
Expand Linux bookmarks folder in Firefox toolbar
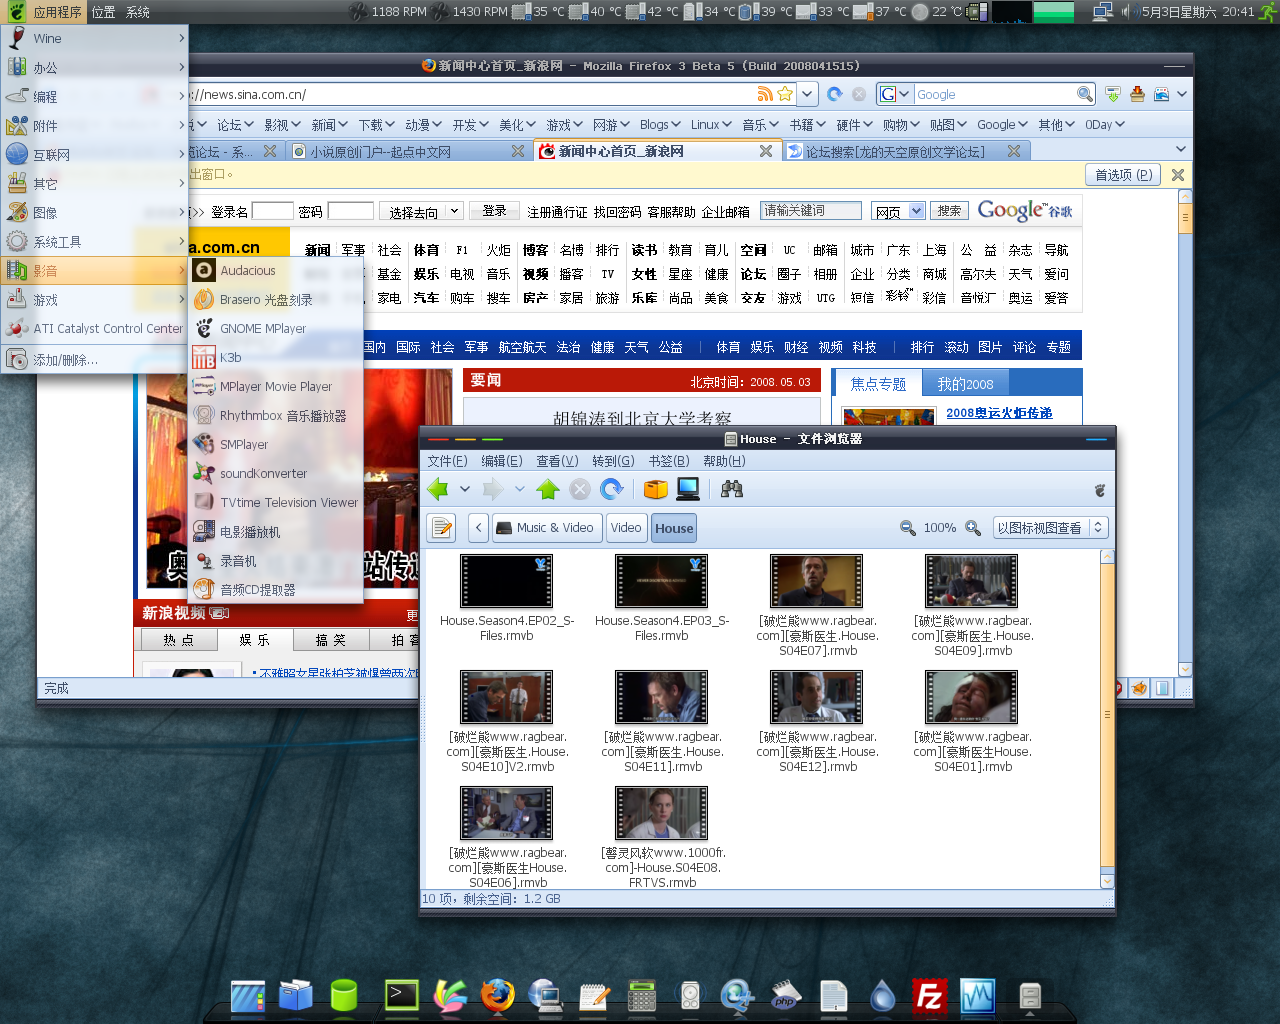[x=713, y=124]
